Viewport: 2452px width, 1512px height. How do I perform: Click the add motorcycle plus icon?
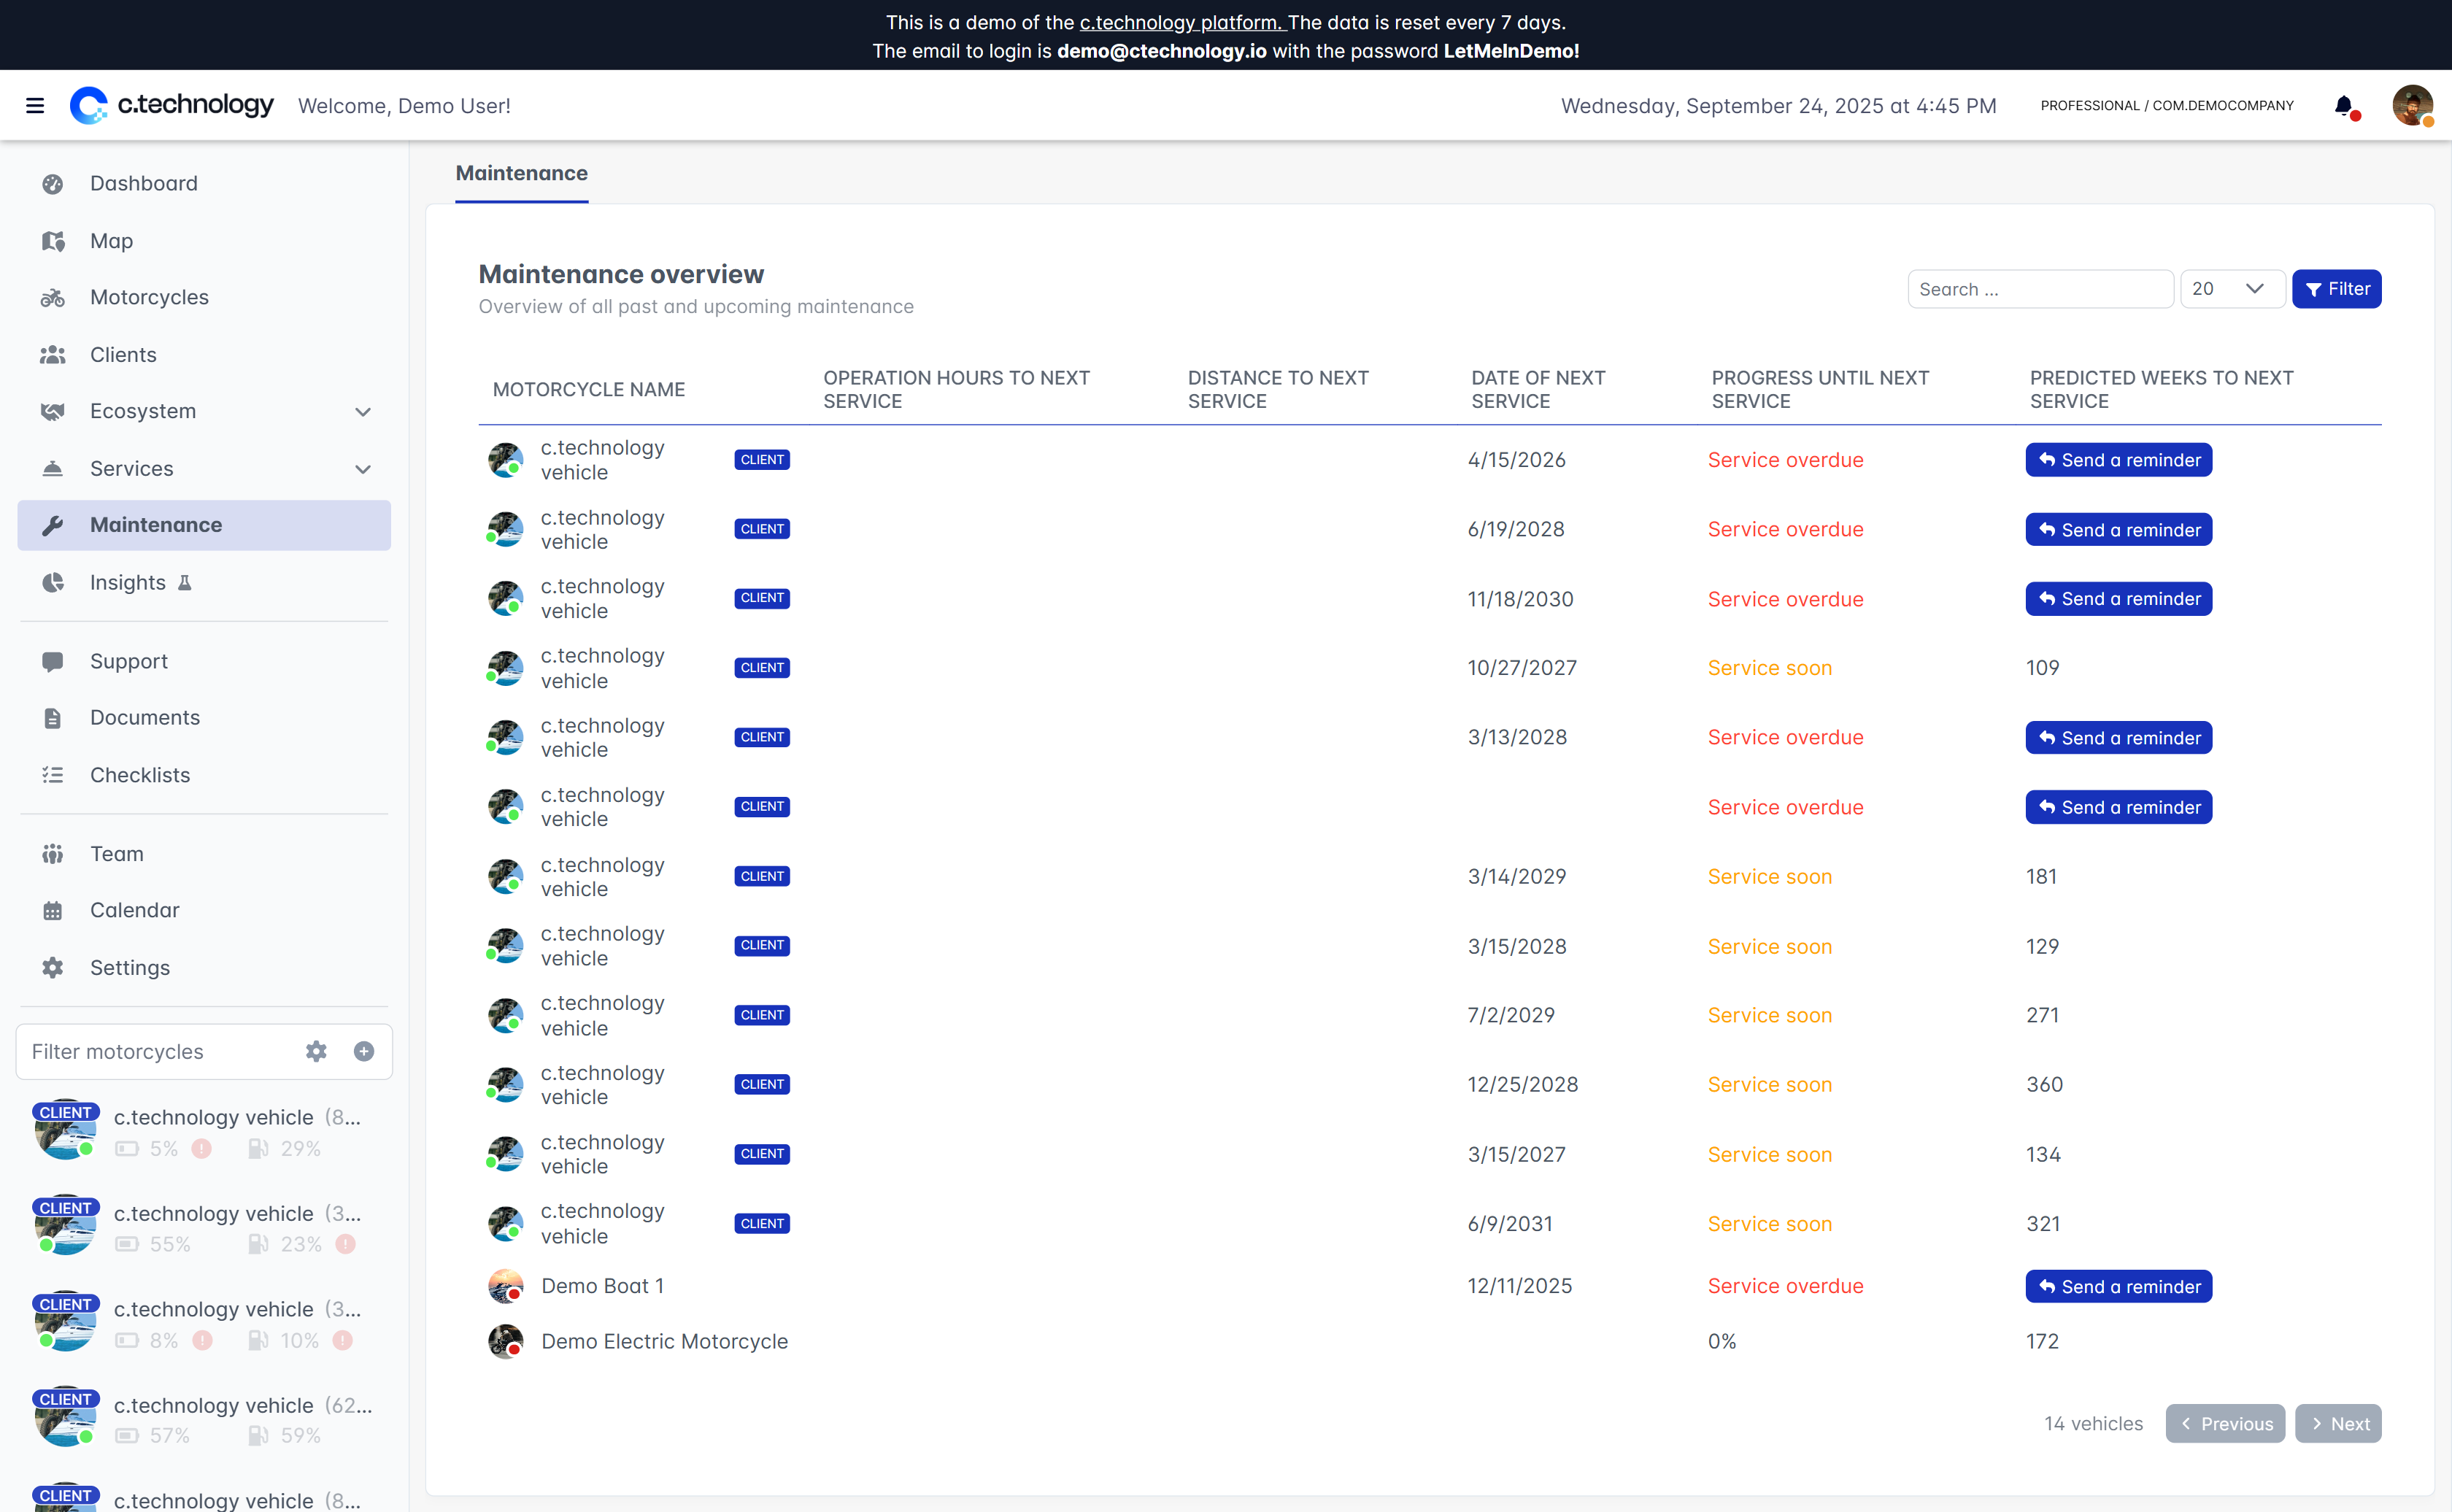pos(364,1051)
